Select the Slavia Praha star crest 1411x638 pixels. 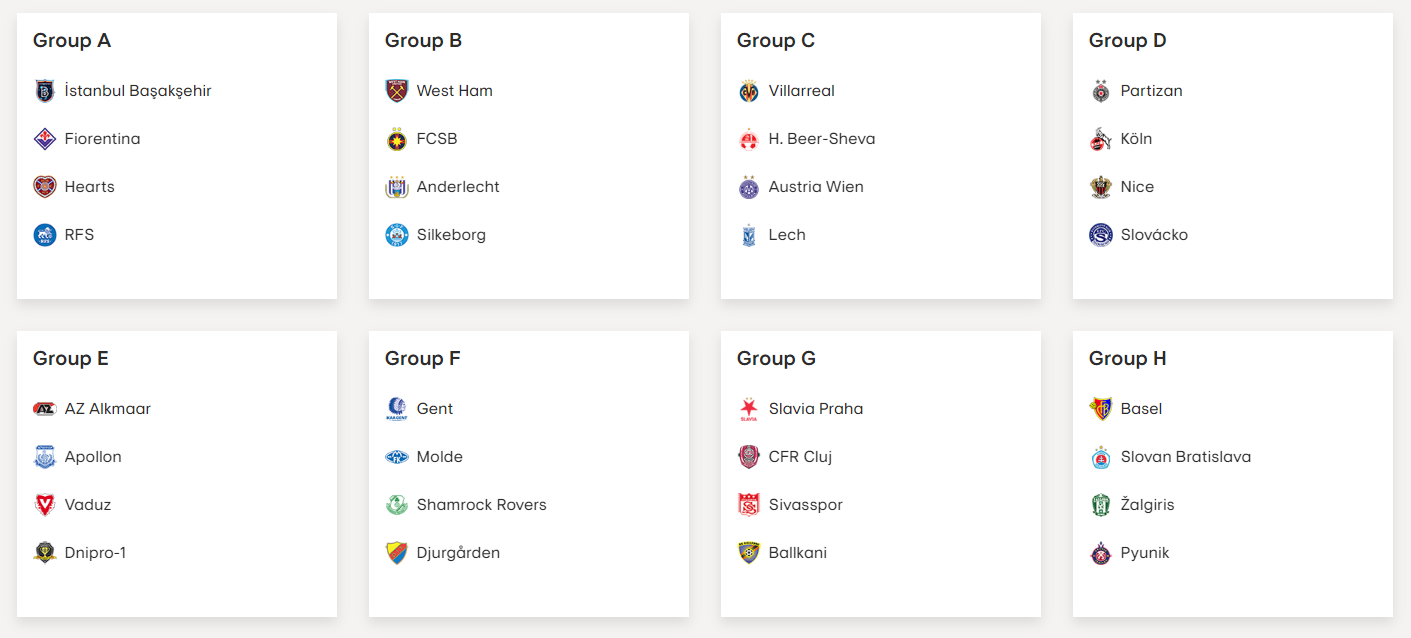click(x=749, y=409)
